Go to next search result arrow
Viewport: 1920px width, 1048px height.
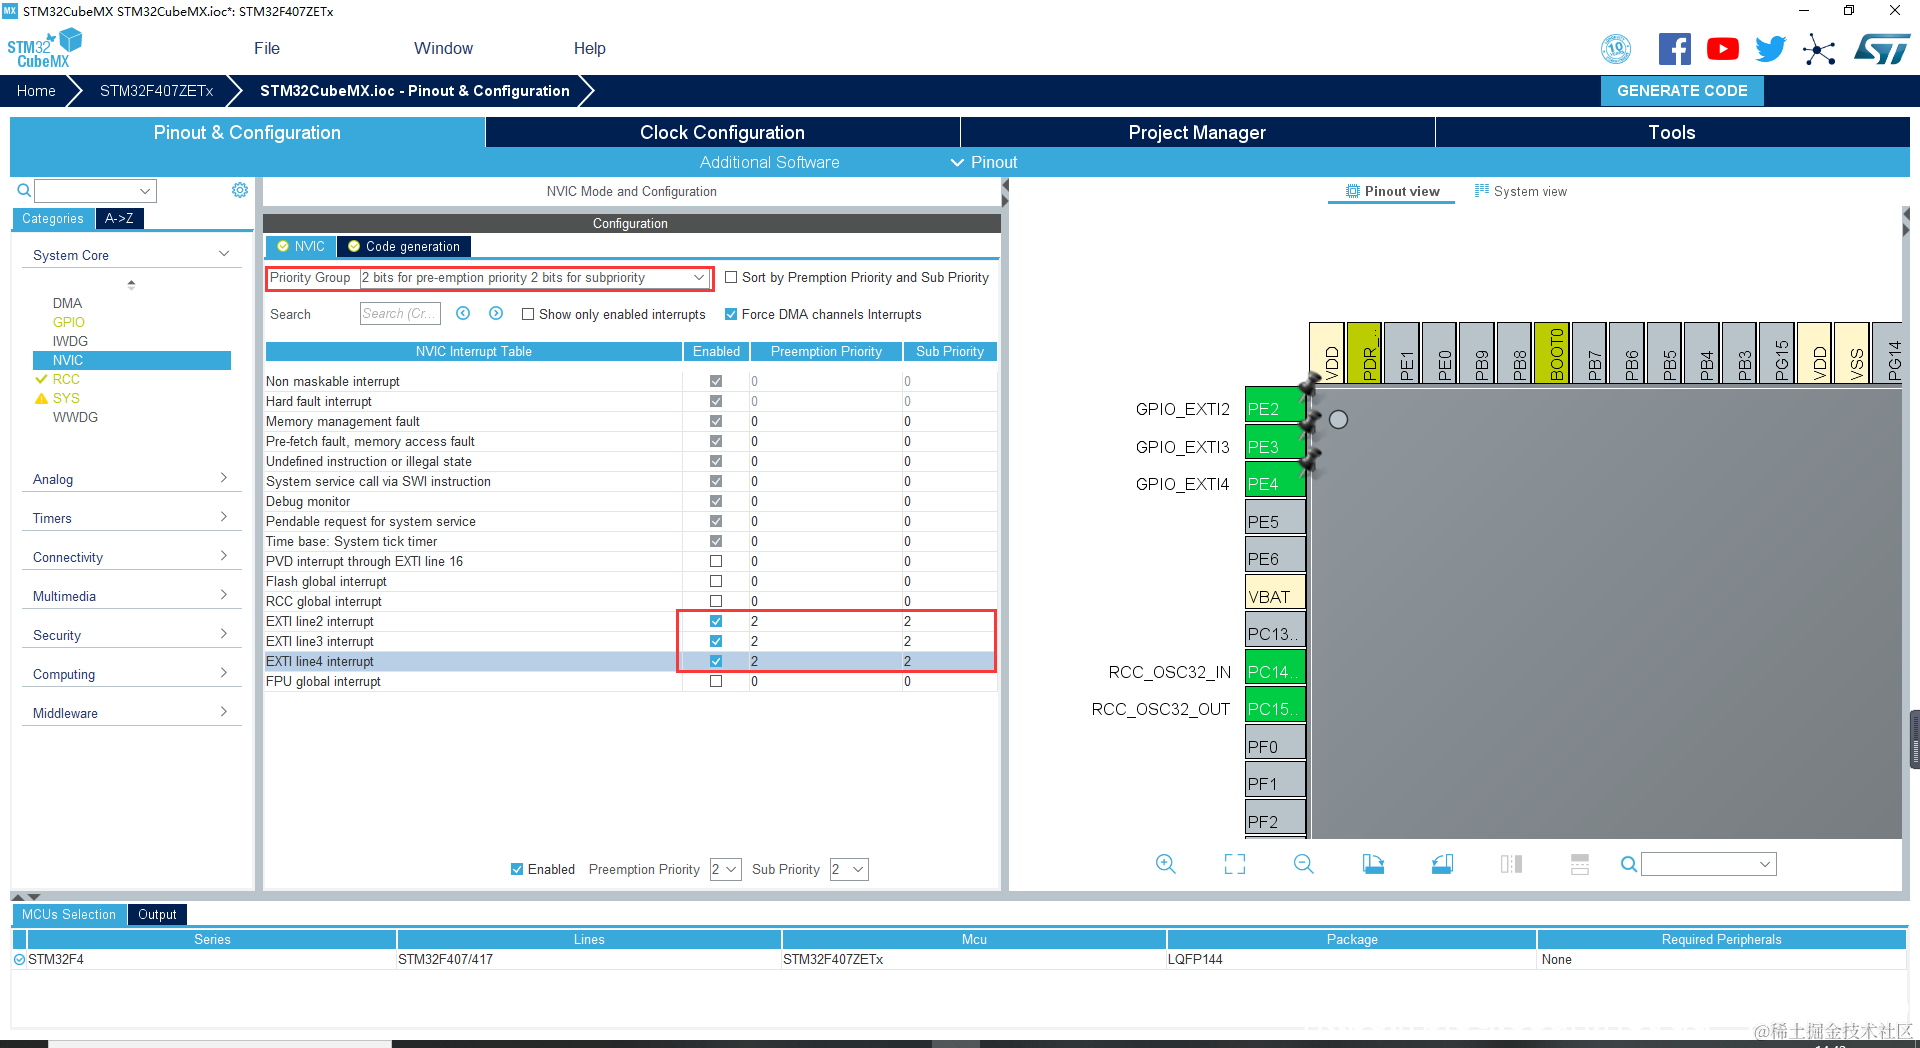pos(496,313)
